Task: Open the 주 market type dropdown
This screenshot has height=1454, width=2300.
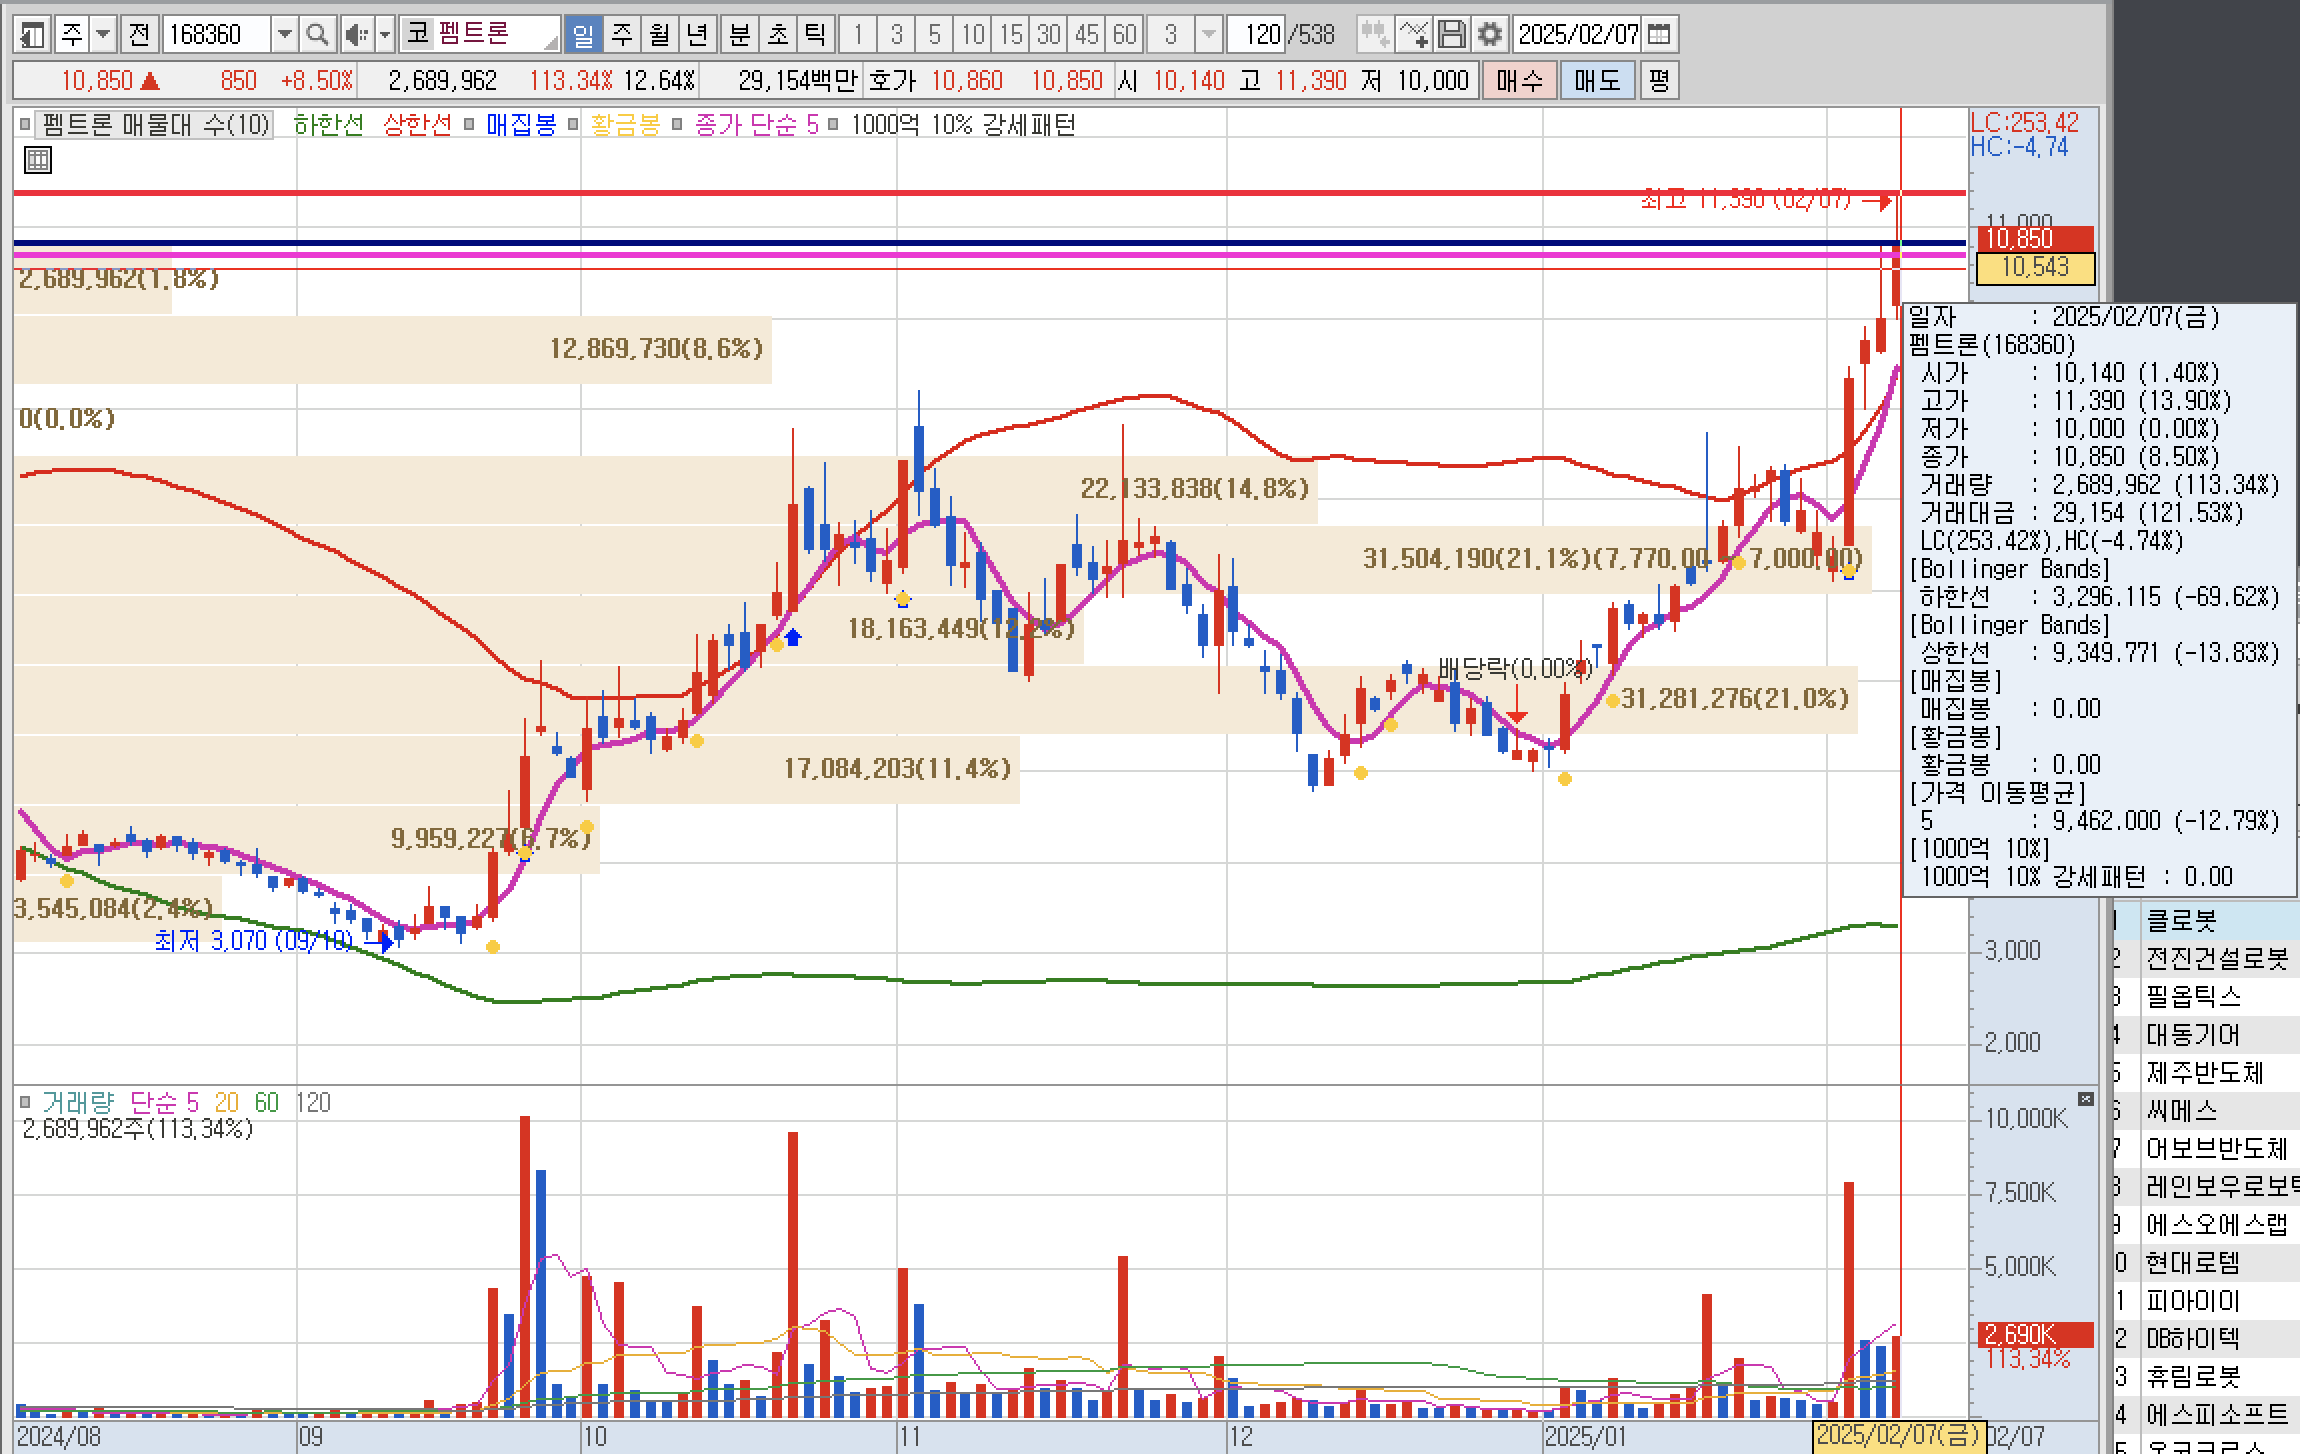Action: click(103, 35)
